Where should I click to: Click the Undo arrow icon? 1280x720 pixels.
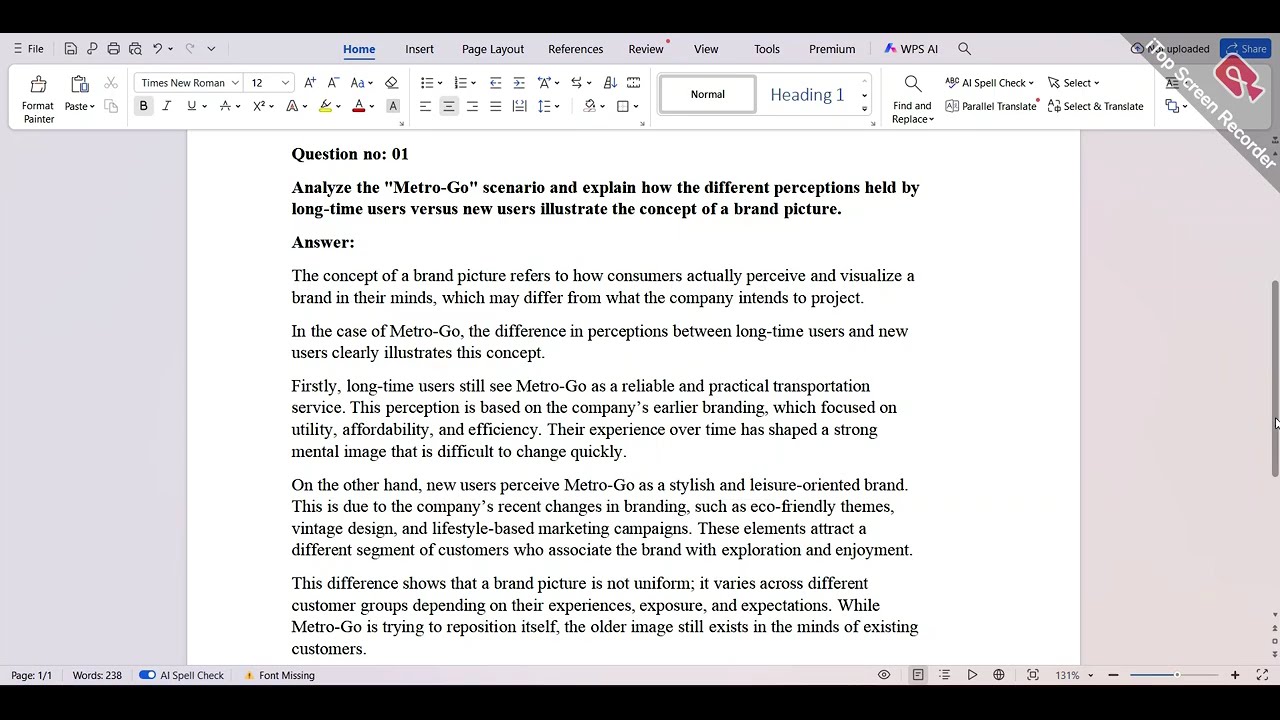click(157, 48)
